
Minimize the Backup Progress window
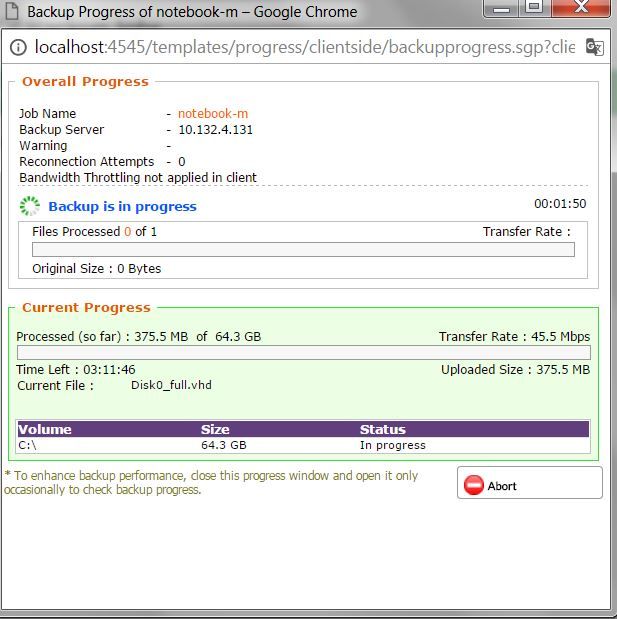pyautogui.click(x=501, y=8)
